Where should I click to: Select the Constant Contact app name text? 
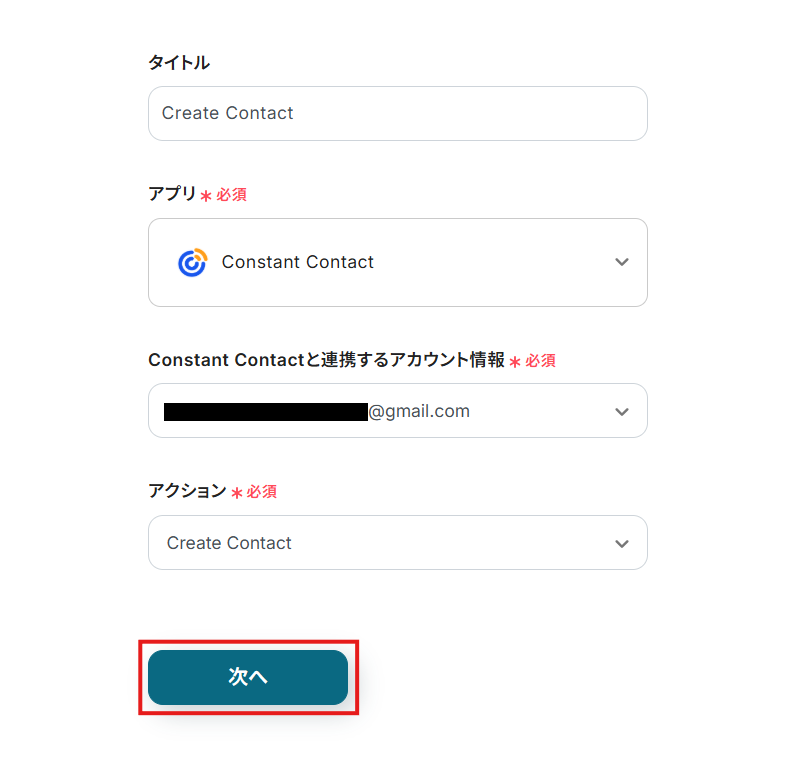pos(297,262)
